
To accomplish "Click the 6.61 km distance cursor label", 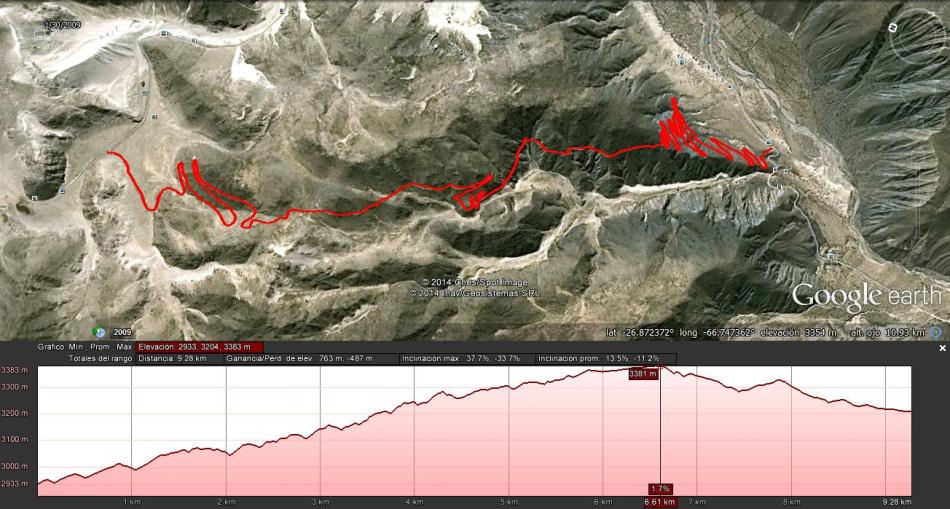I will click(660, 502).
